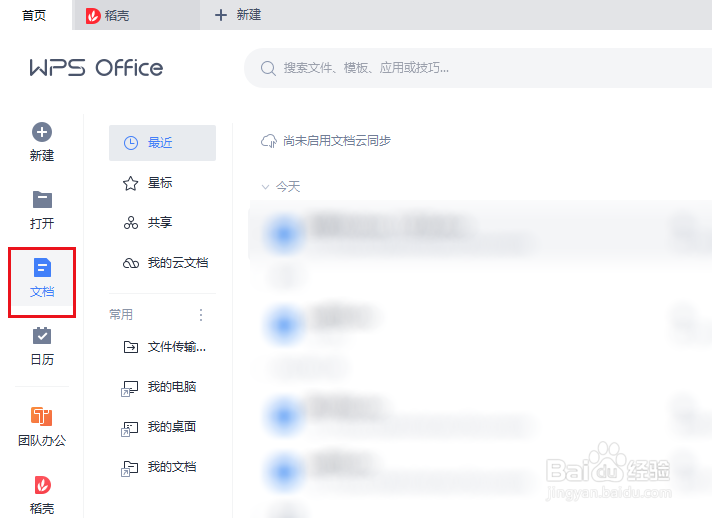Viewport: 712px width, 518px height.
Task: Click the 常用 section label
Action: click(121, 314)
